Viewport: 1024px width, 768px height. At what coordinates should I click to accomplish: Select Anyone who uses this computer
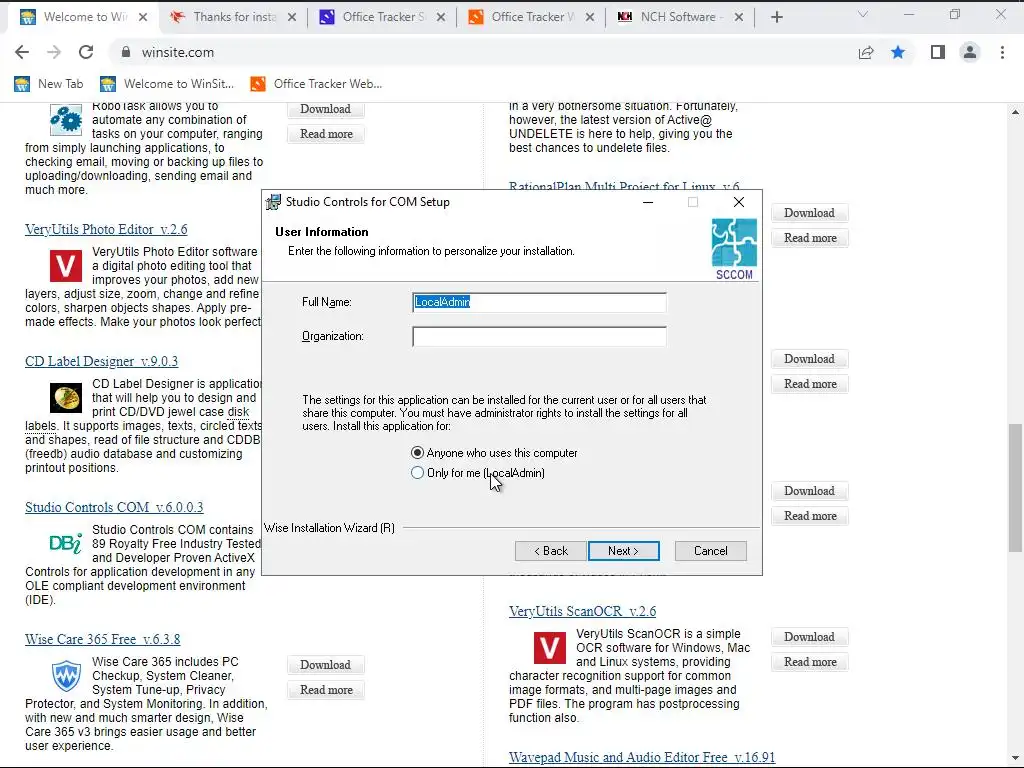click(x=494, y=453)
